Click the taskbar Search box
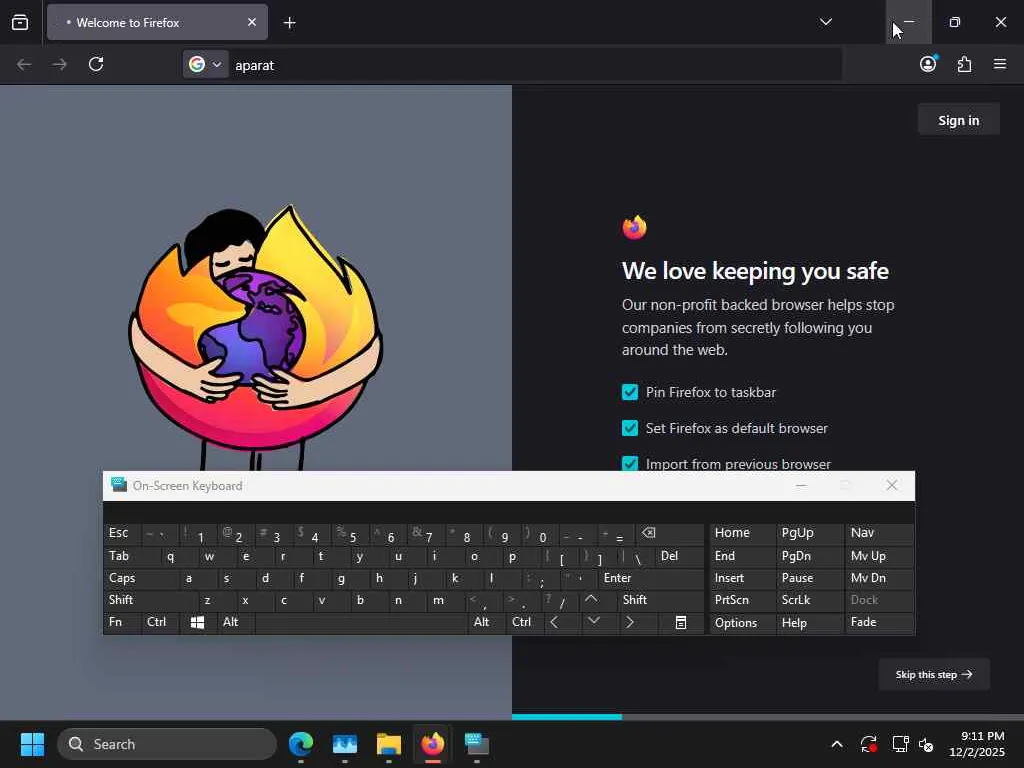The image size is (1024, 768). 167,744
